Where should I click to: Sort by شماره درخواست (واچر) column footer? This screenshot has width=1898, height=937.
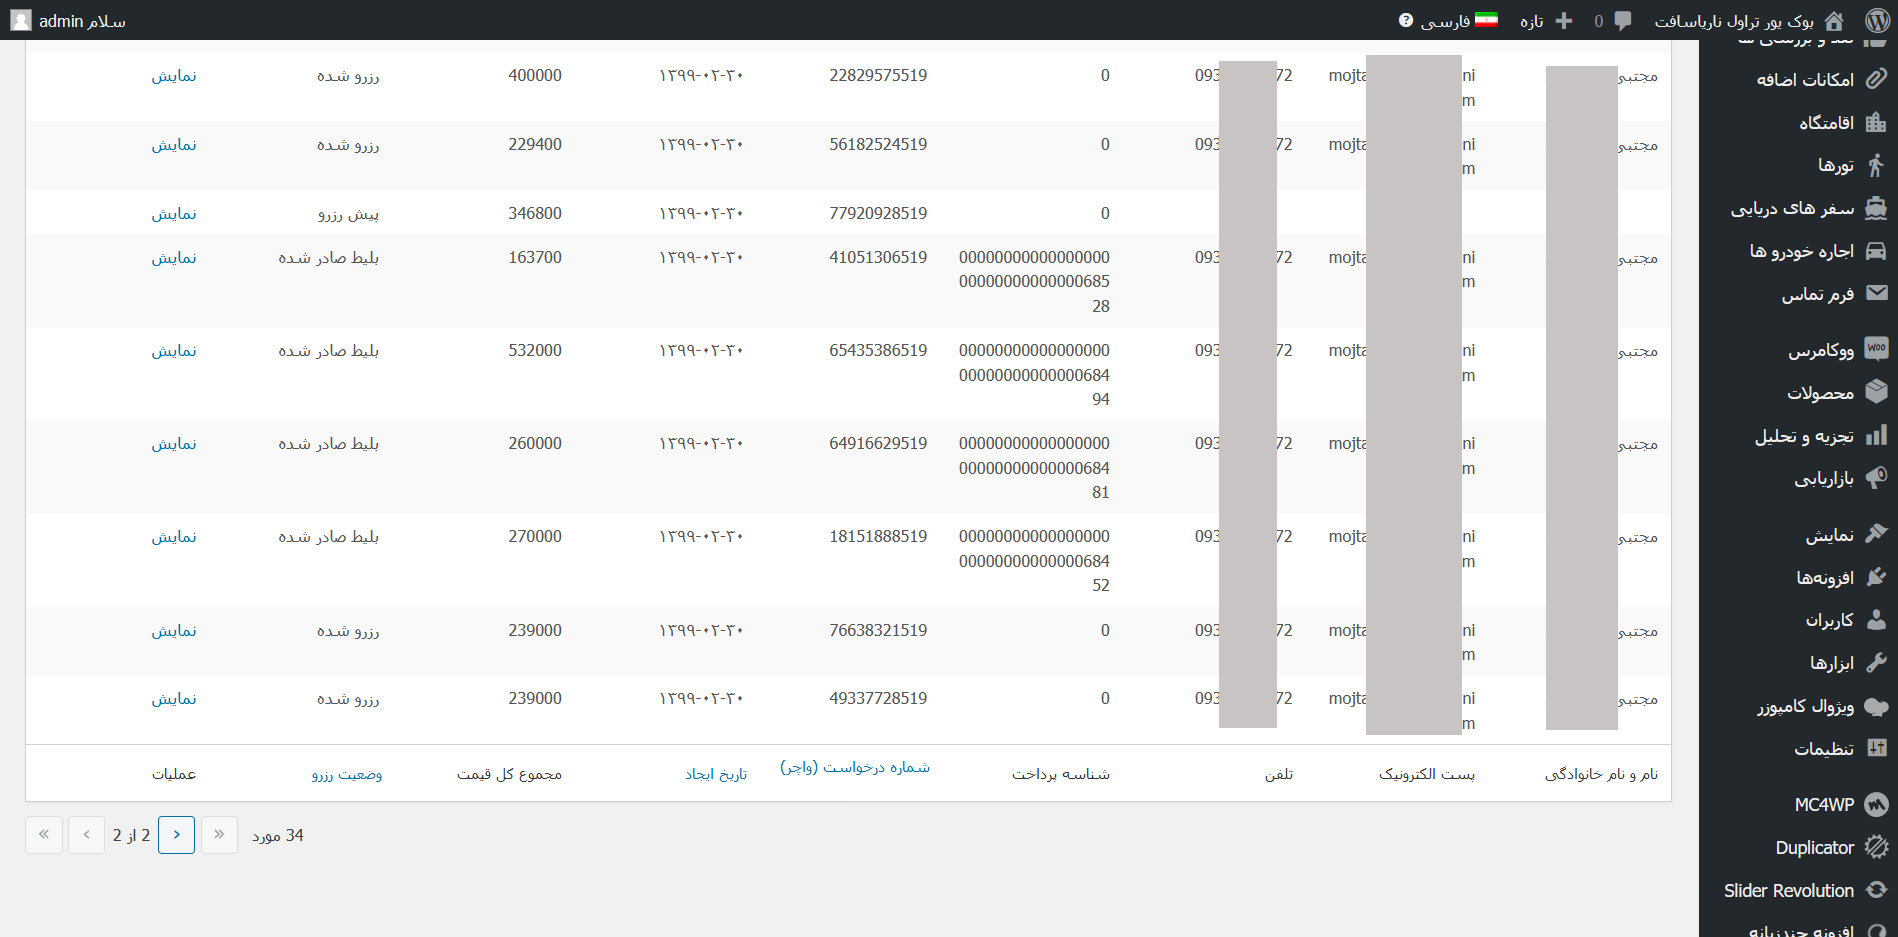click(855, 767)
